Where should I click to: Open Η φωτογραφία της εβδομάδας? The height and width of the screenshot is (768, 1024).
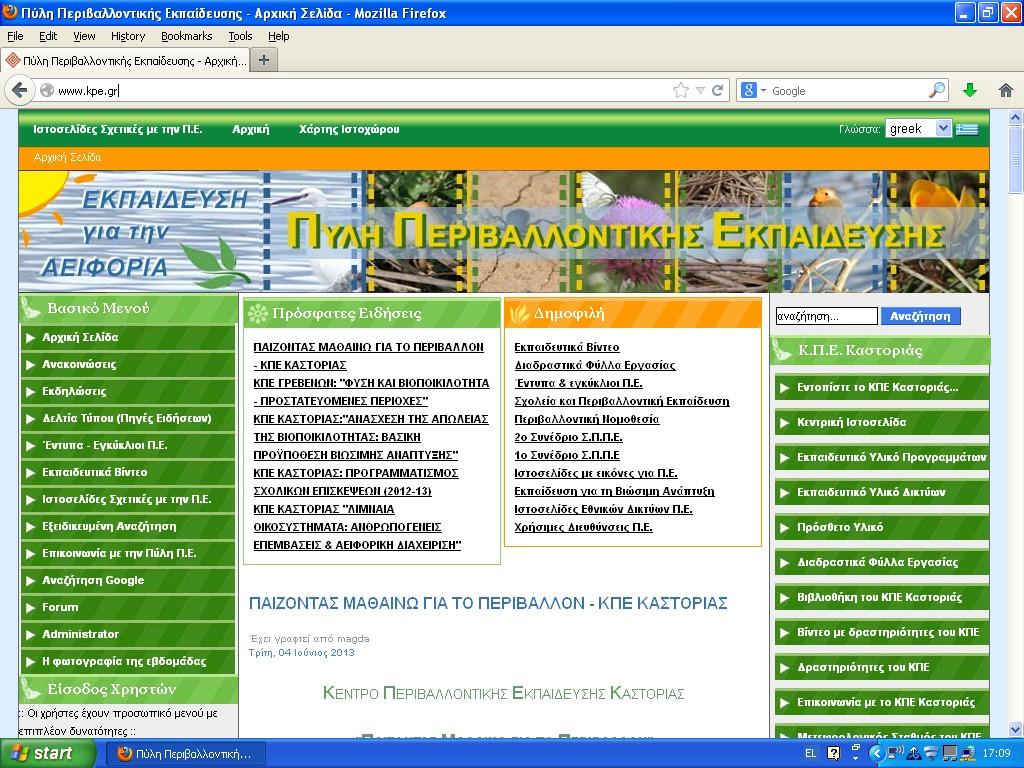click(x=128, y=661)
